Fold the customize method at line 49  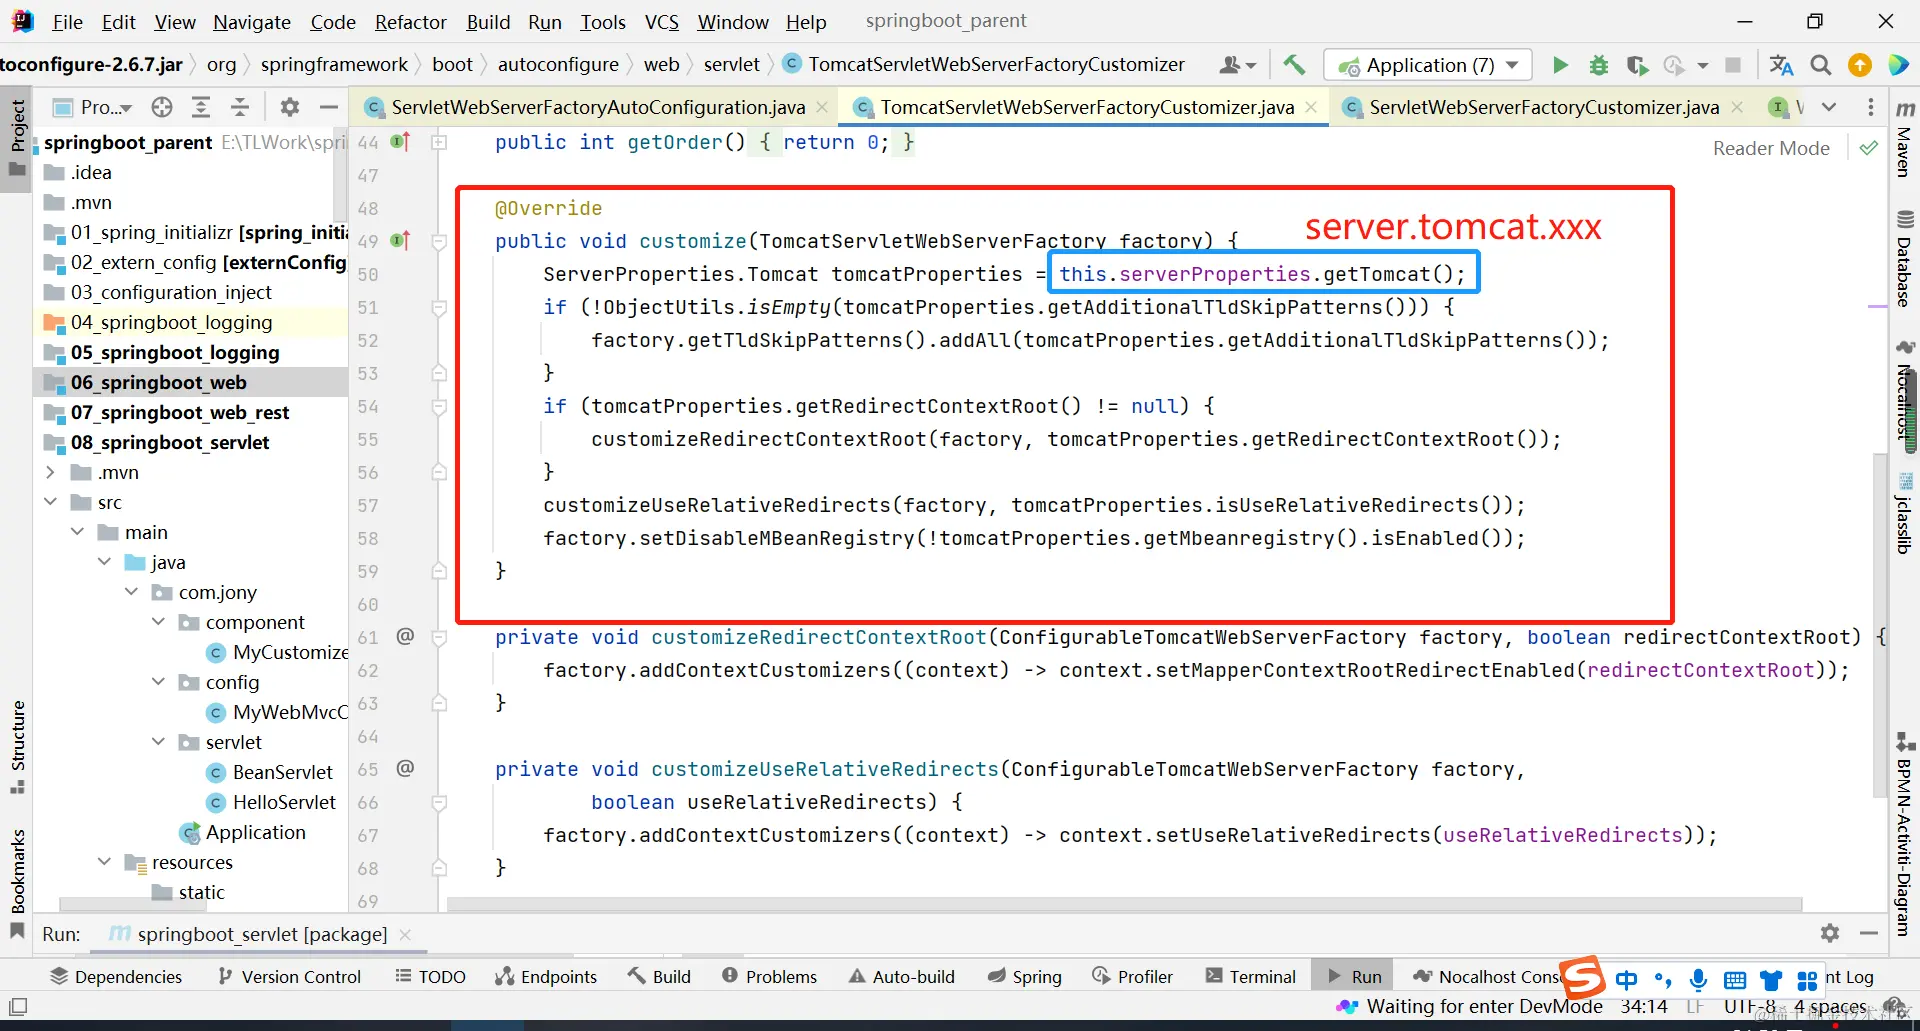click(x=438, y=241)
